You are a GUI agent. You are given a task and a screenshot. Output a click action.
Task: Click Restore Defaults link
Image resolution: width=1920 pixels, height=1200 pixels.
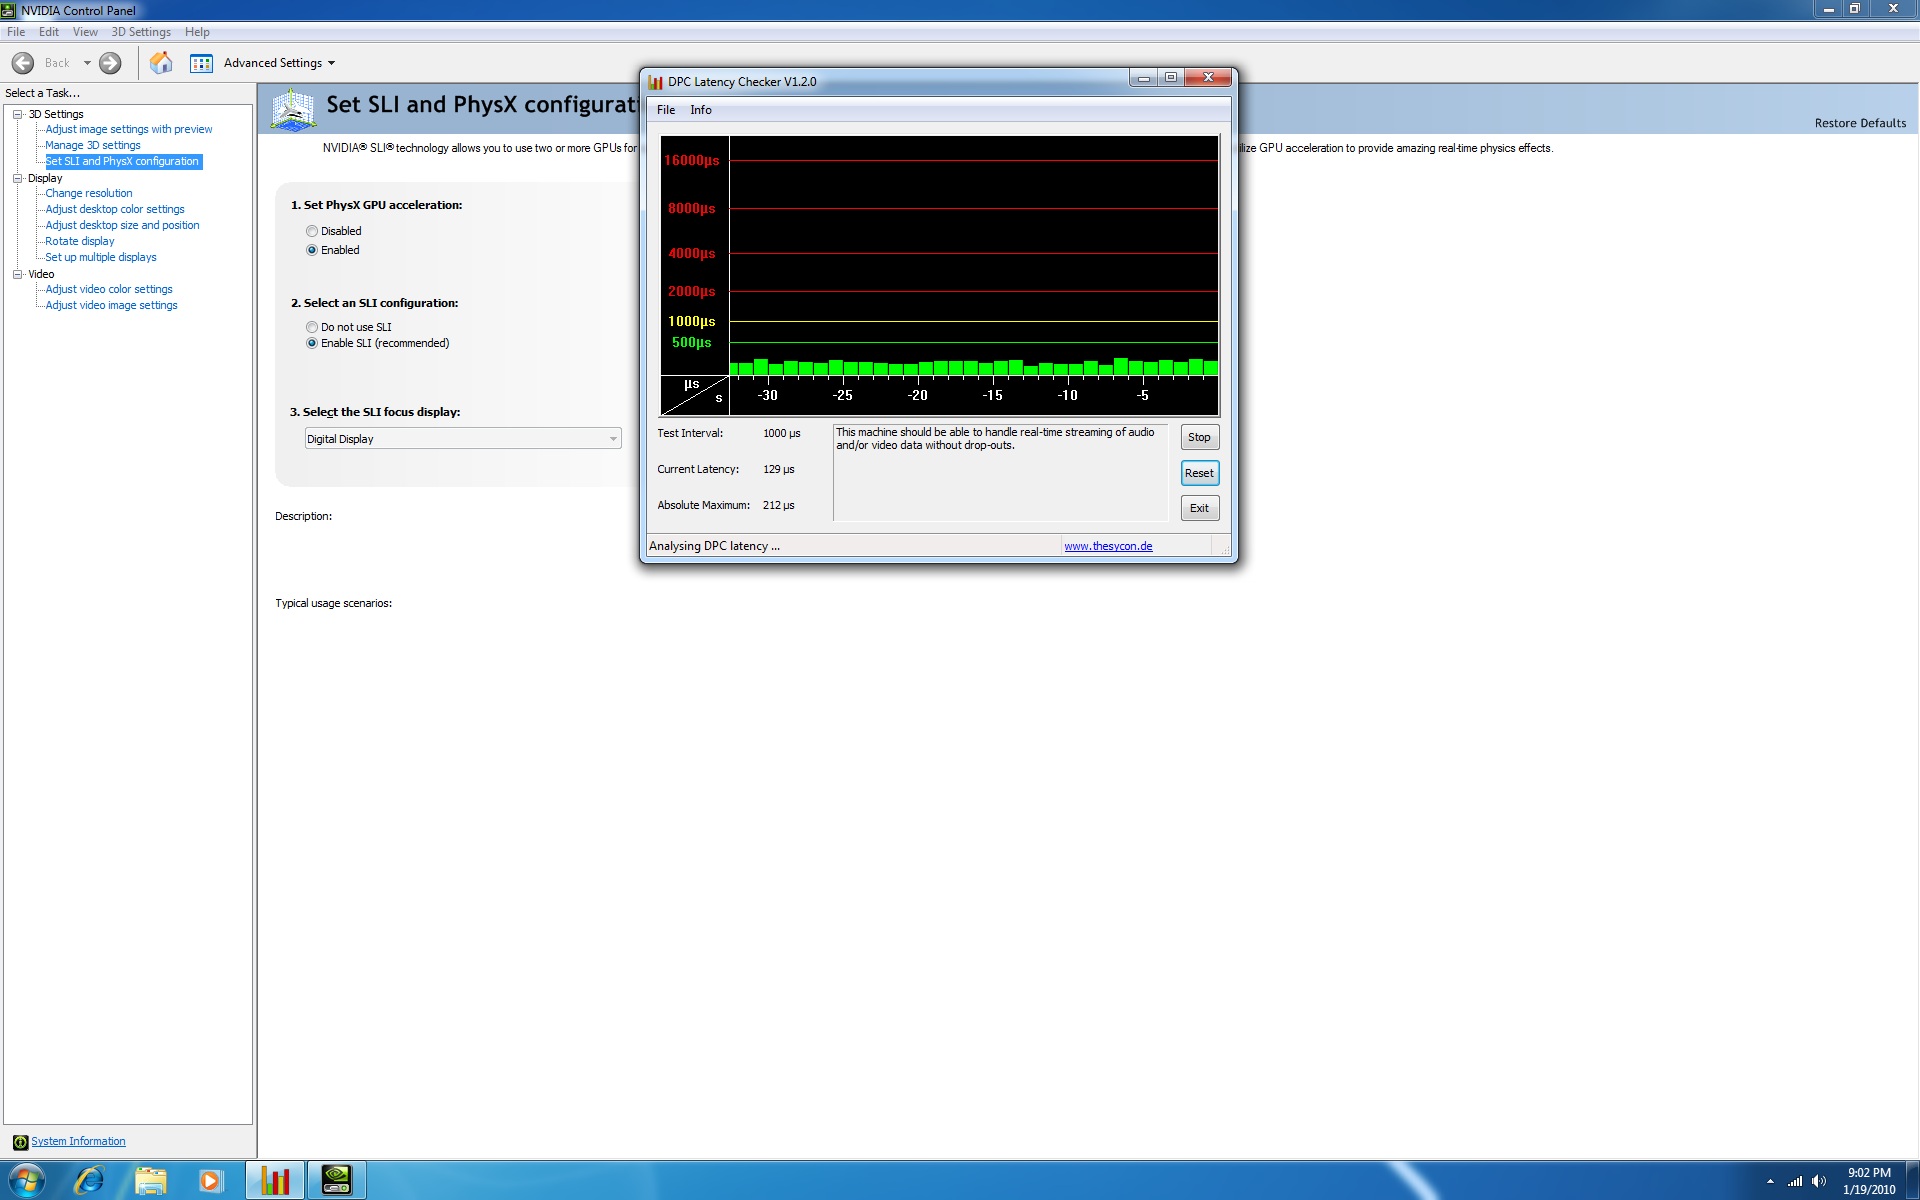(x=1860, y=123)
